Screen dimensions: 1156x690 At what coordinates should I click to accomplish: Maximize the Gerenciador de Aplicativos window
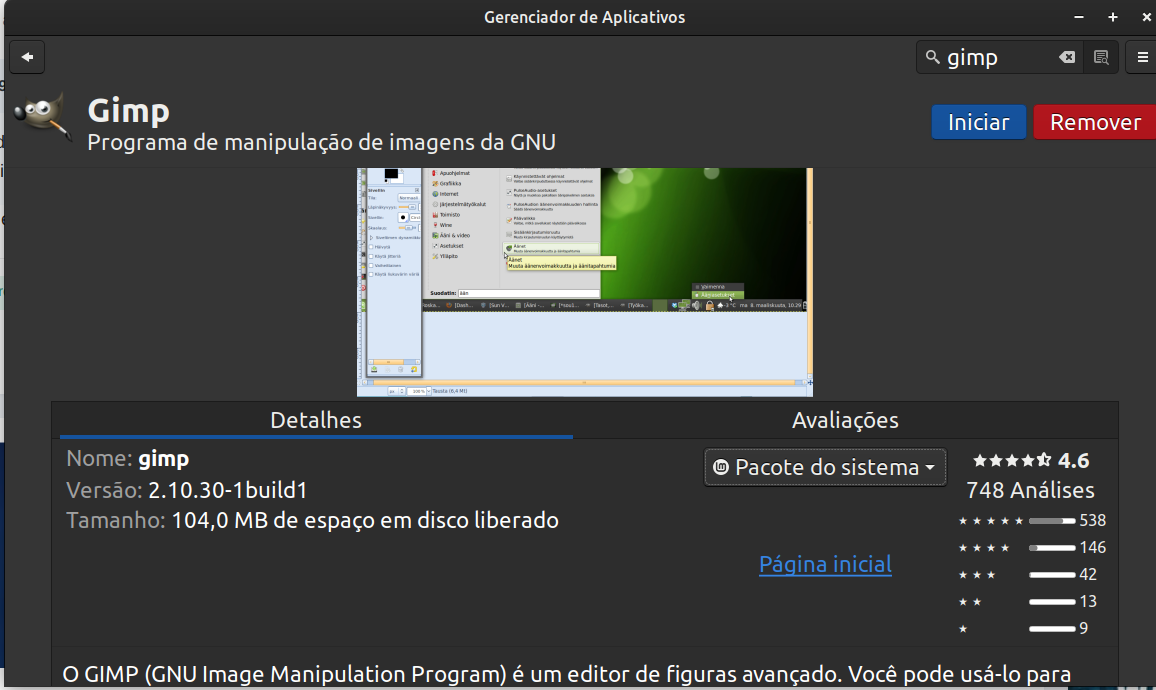(1113, 17)
